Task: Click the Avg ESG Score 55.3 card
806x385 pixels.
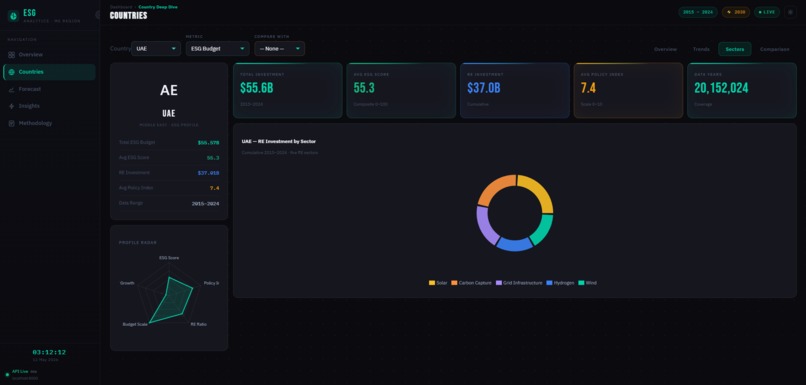Action: tap(401, 90)
